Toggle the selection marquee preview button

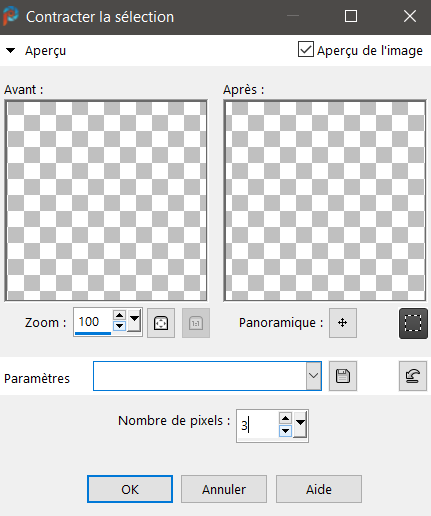click(413, 323)
